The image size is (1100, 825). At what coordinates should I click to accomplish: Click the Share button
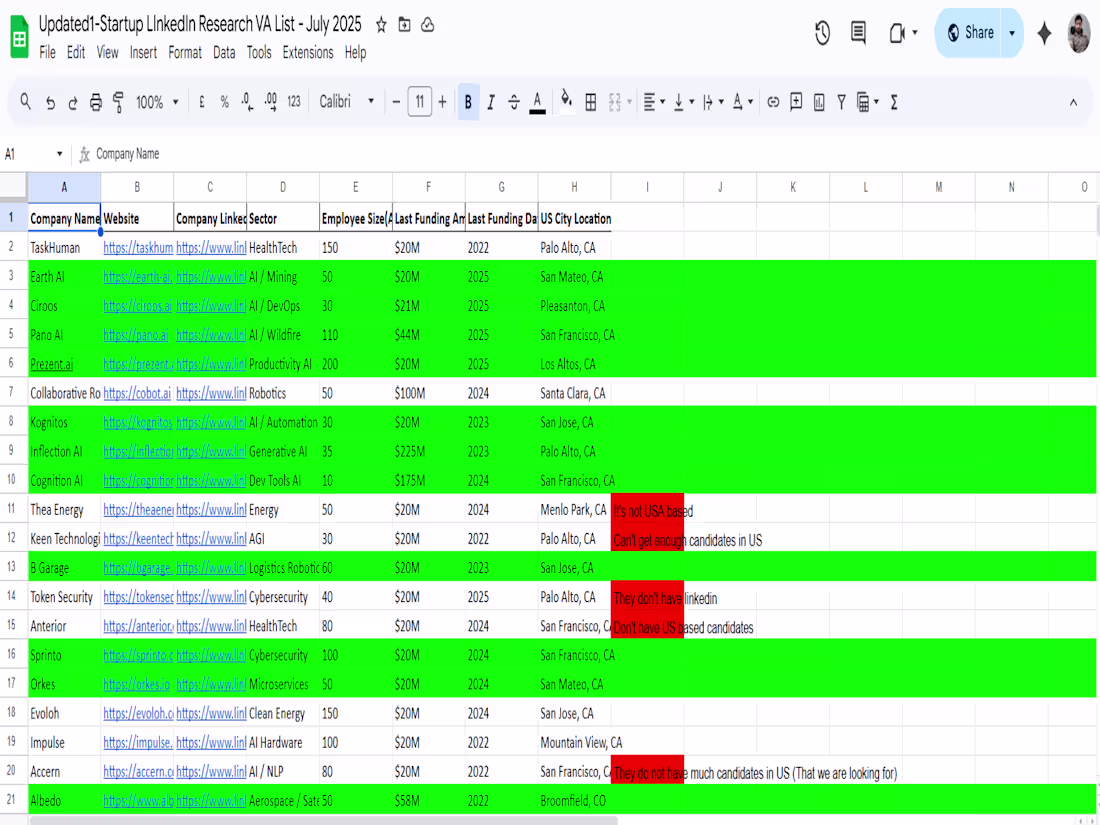[971, 33]
